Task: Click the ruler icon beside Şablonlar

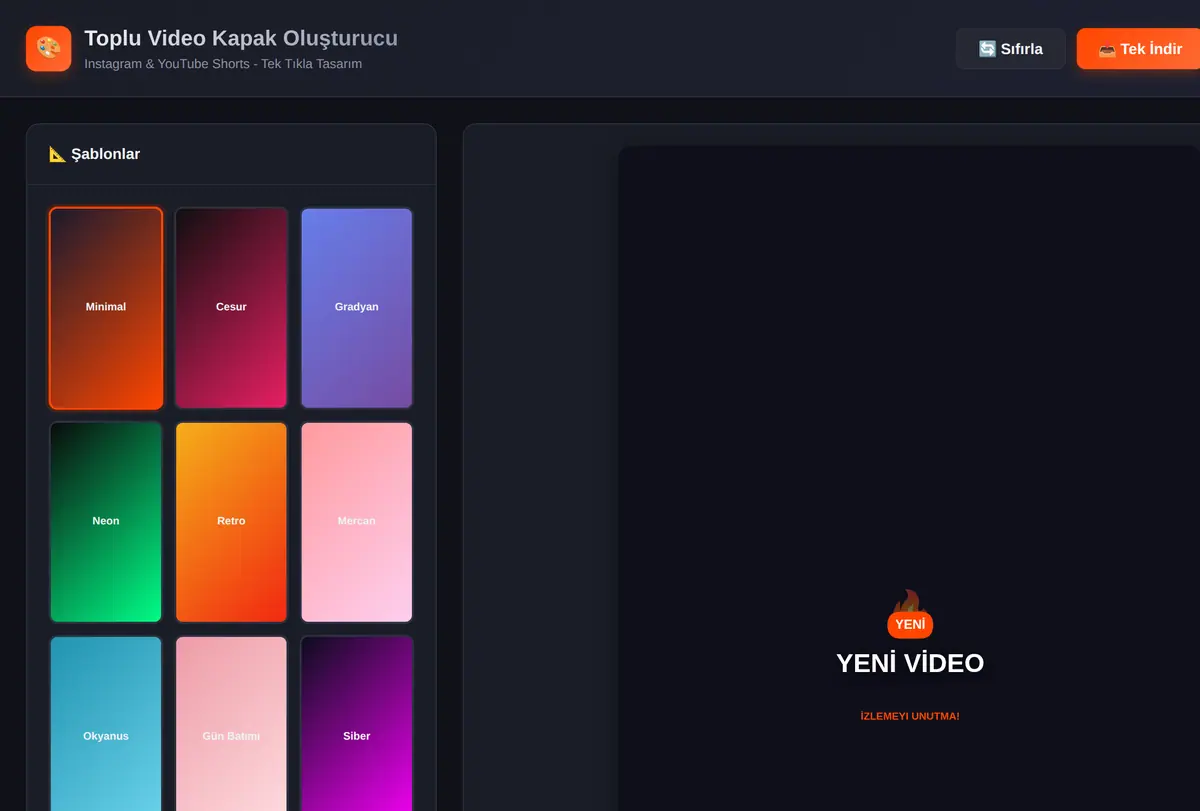Action: tap(57, 154)
